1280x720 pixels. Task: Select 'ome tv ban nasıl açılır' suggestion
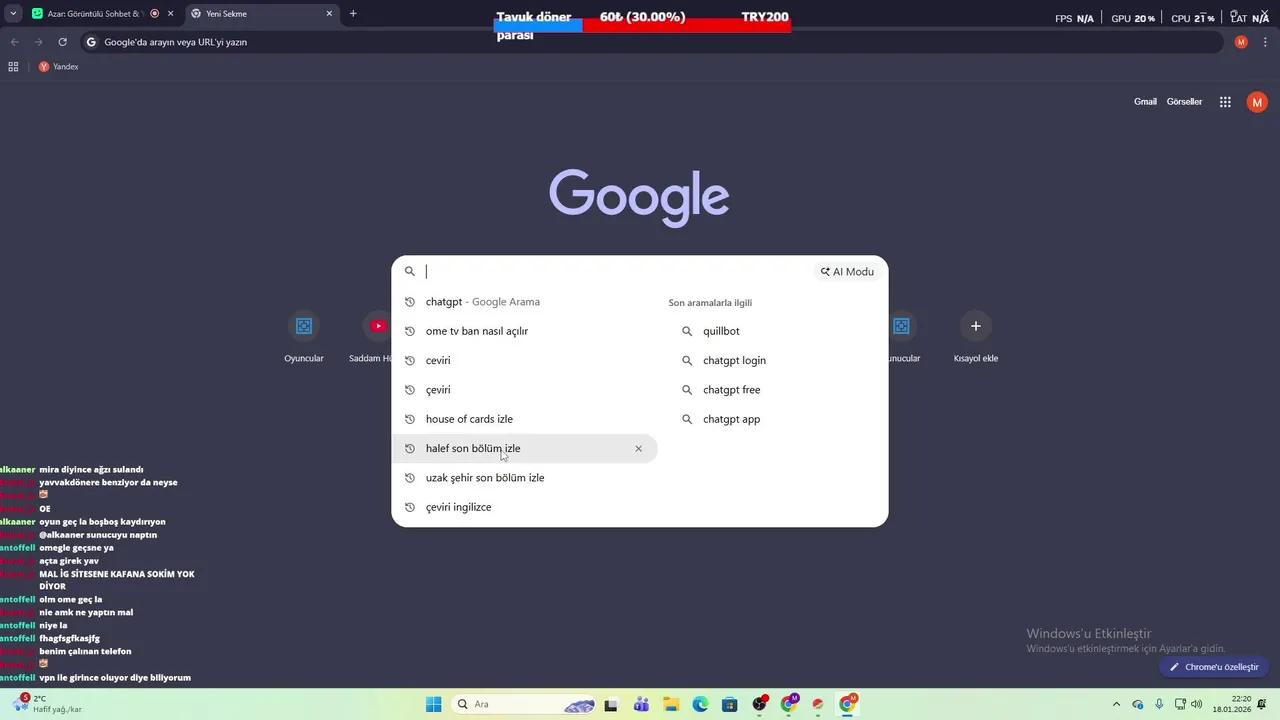524,331
